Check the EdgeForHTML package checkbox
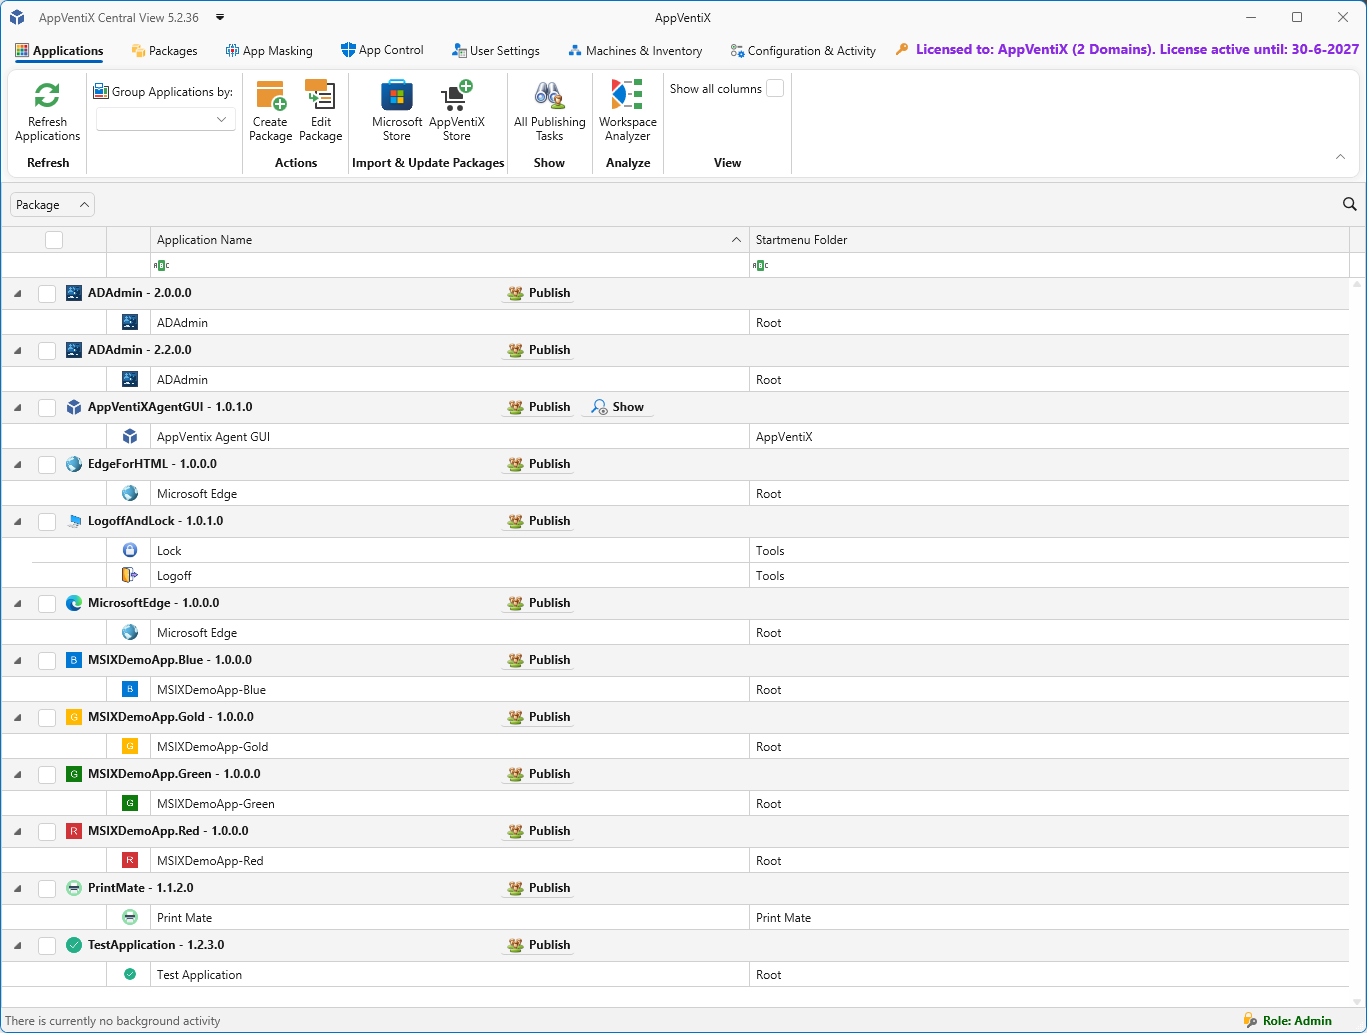 pyautogui.click(x=47, y=465)
